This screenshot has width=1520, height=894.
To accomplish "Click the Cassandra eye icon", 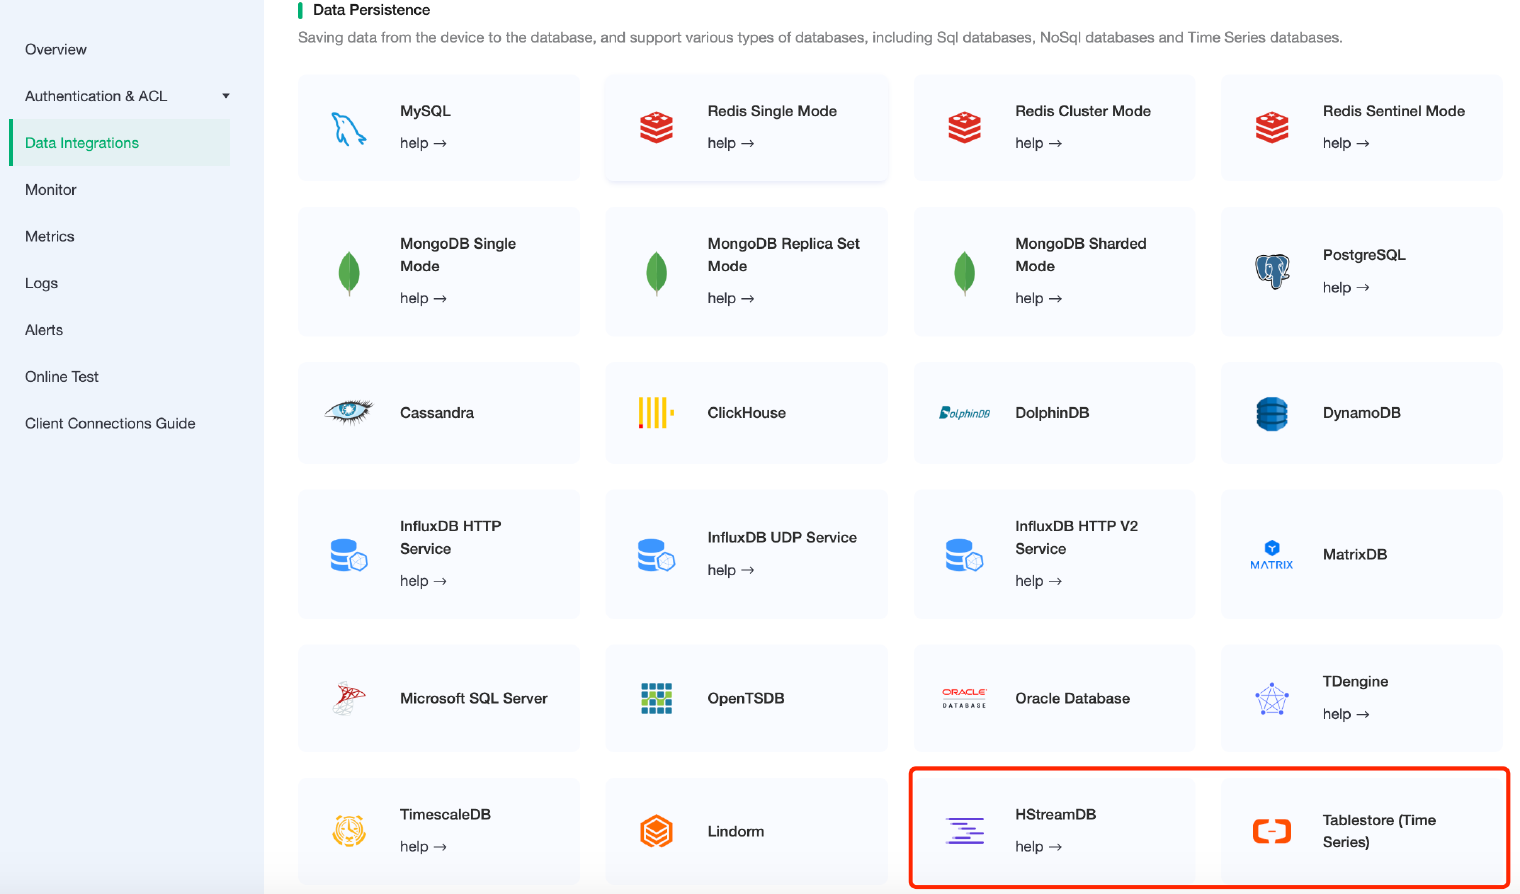I will (349, 412).
